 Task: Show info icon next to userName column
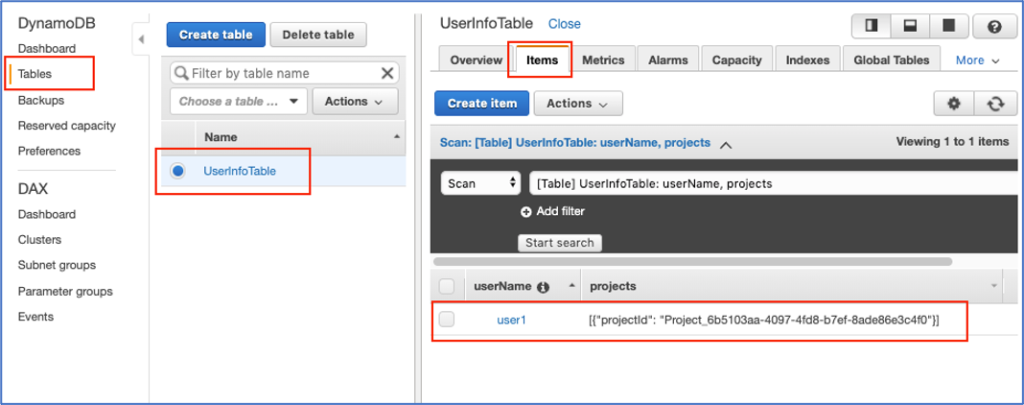543,287
